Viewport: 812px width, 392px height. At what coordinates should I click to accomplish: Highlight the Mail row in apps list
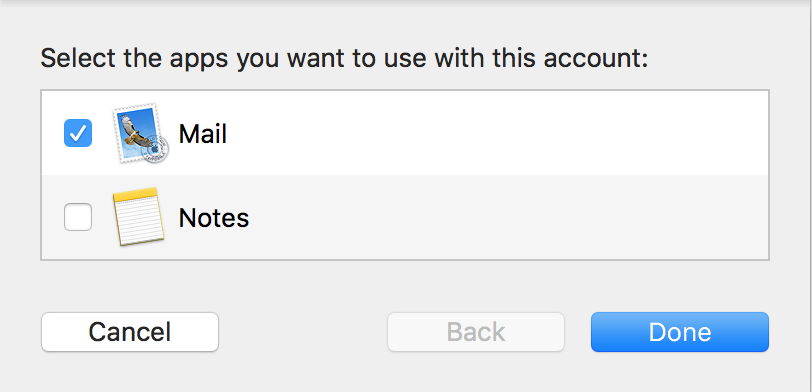[x=405, y=133]
